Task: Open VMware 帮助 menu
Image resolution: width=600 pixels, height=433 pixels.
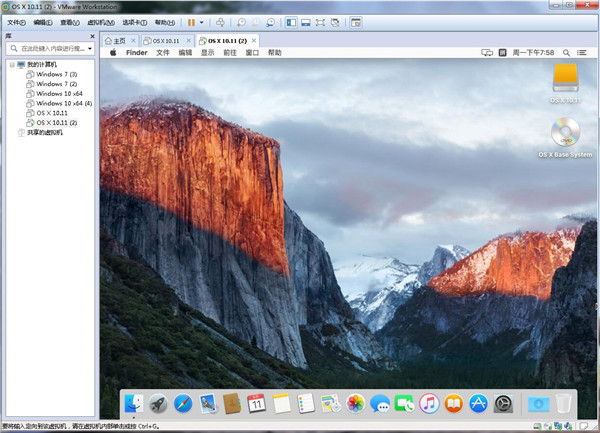Action: [x=165, y=23]
